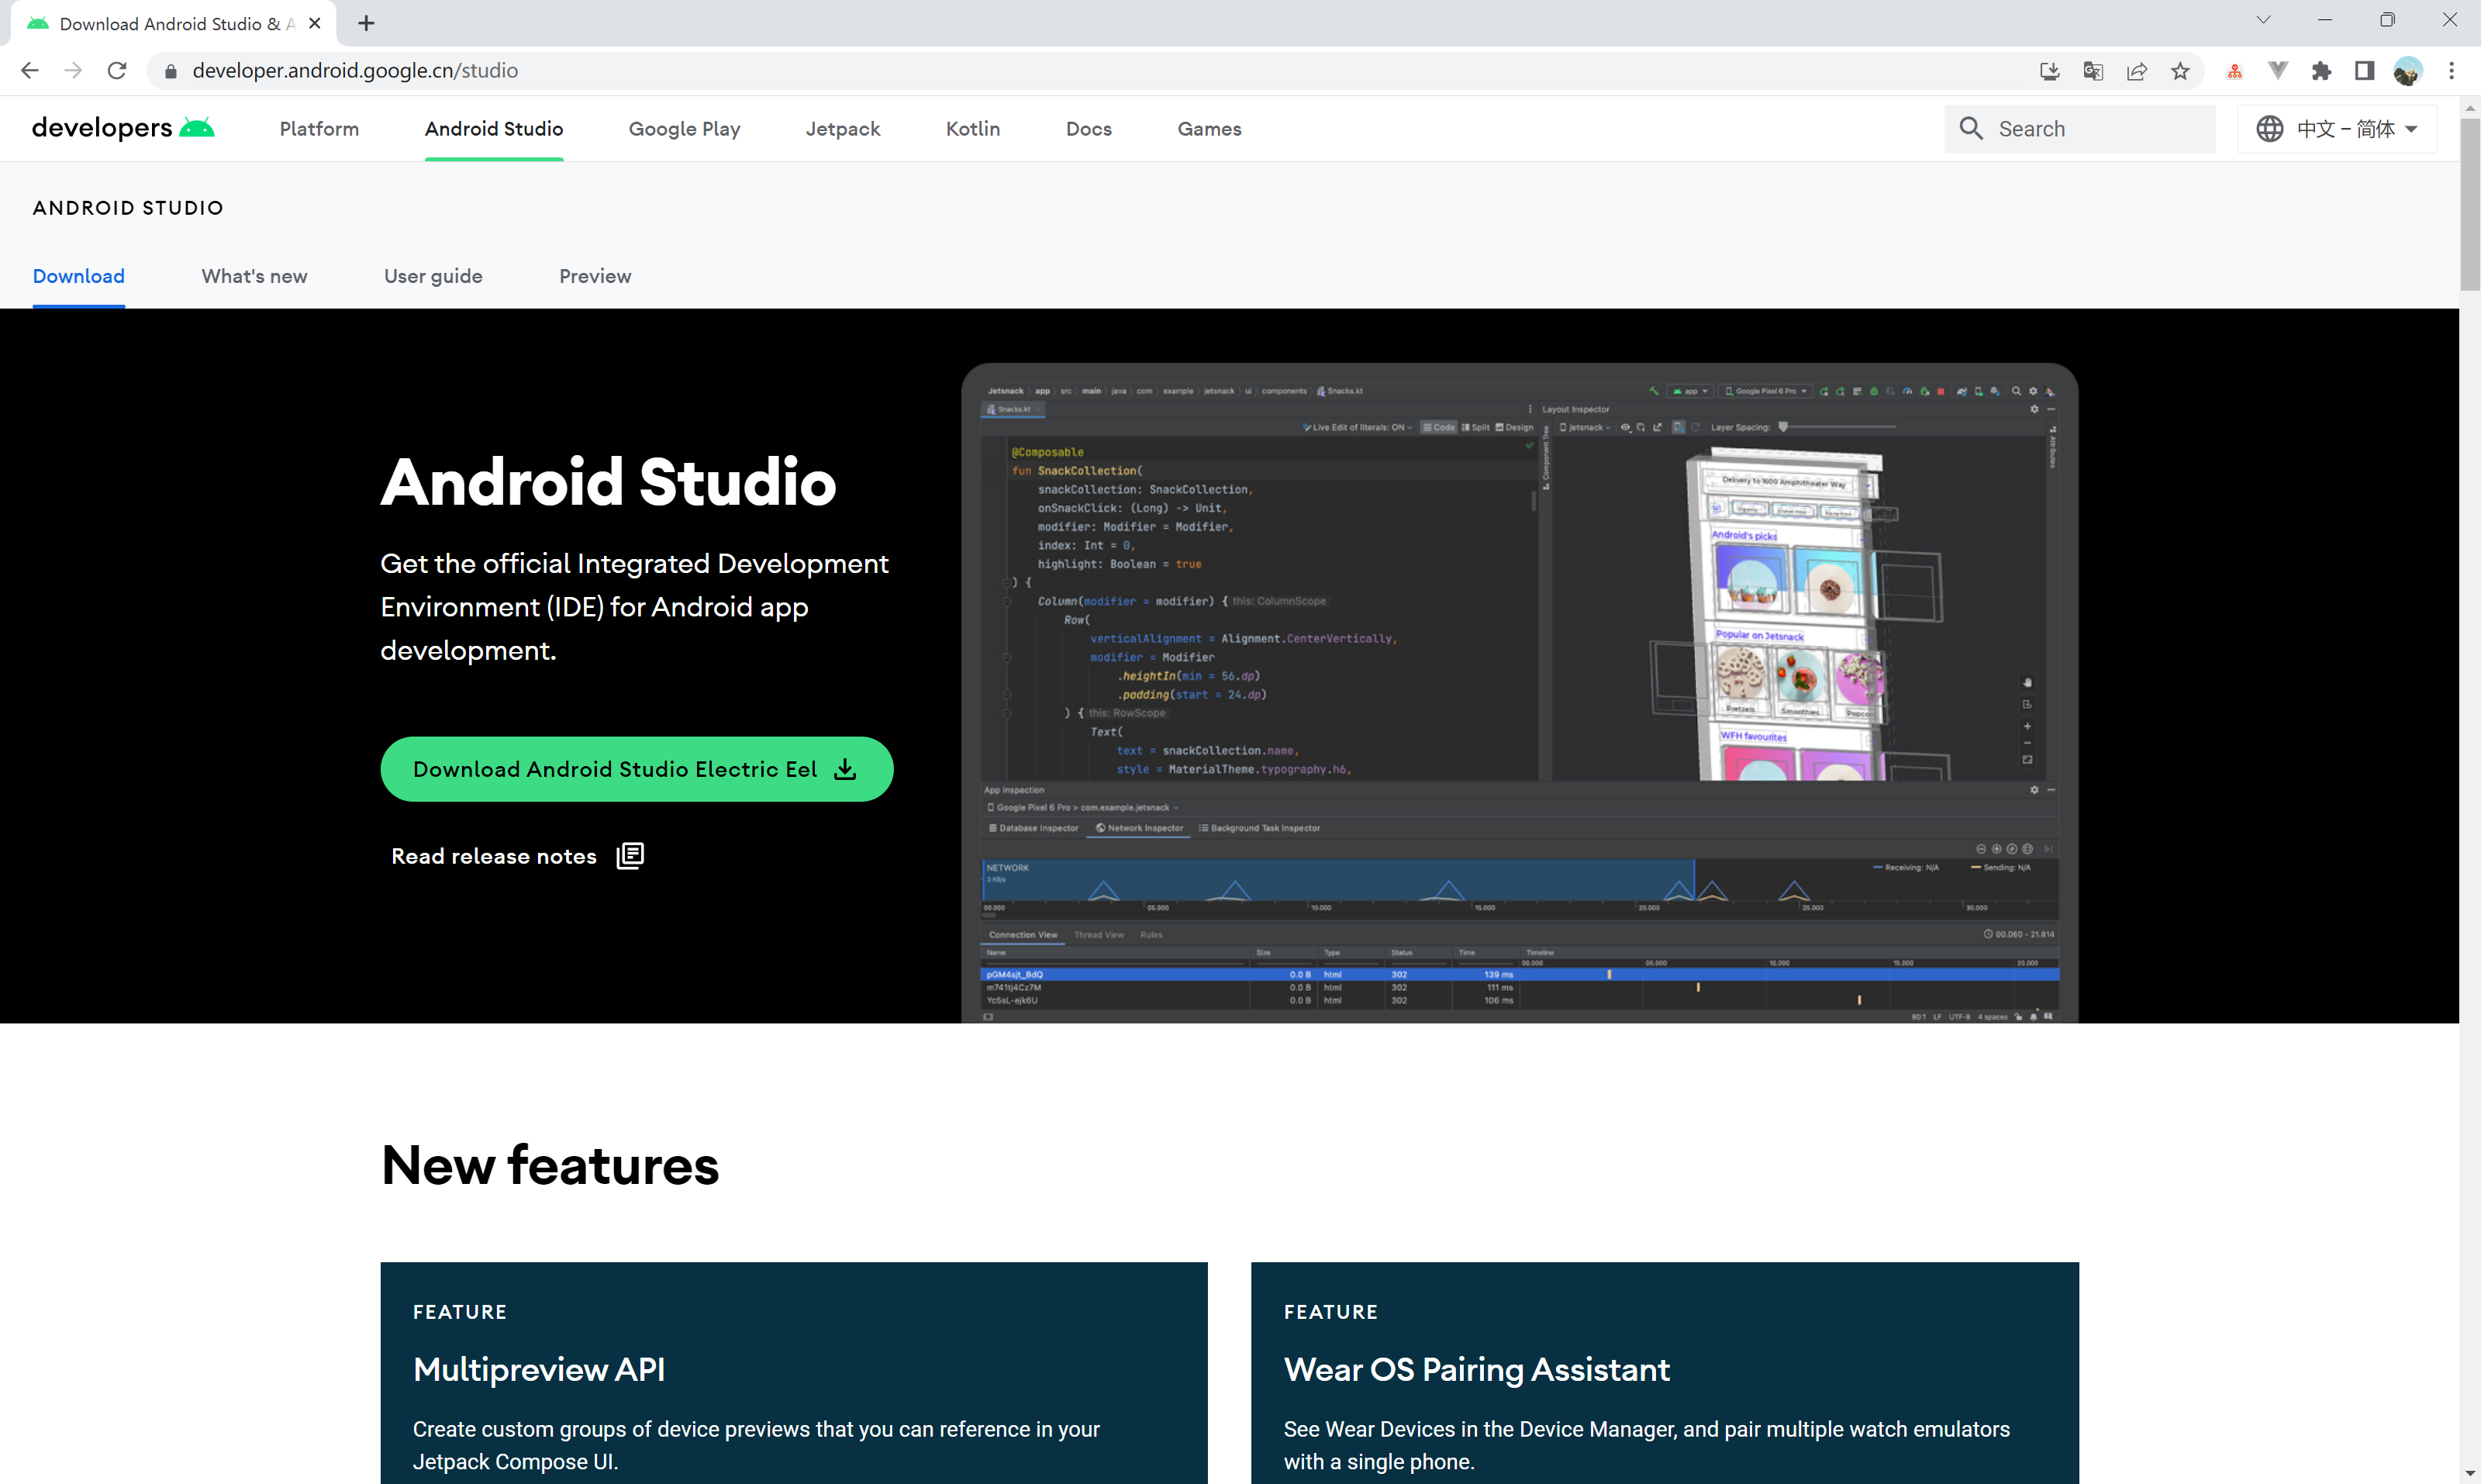Viewport: 2481px width, 1484px height.
Task: Open the Chrome profile avatar
Action: (x=2408, y=71)
